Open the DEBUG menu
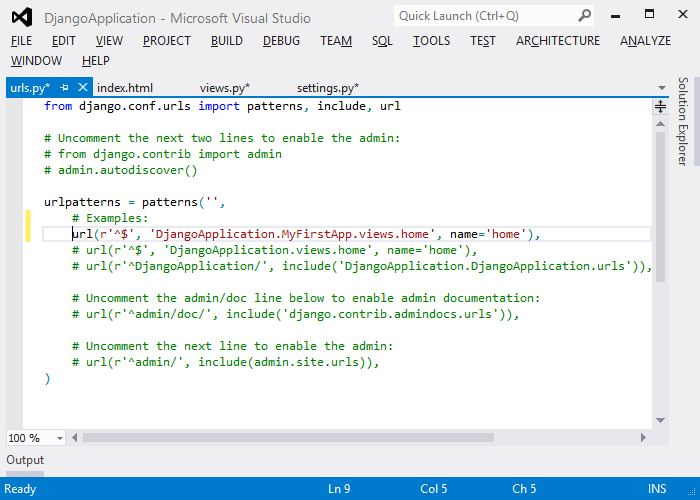This screenshot has height=500, width=700. tap(281, 41)
